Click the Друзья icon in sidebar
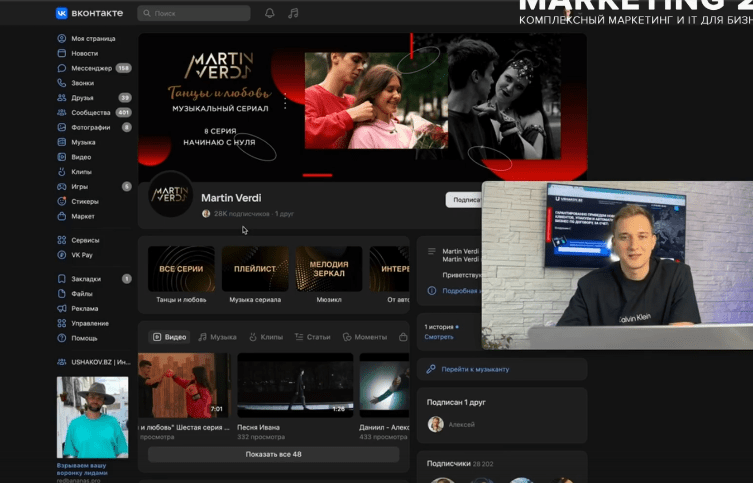753x483 pixels. pyautogui.click(x=61, y=98)
